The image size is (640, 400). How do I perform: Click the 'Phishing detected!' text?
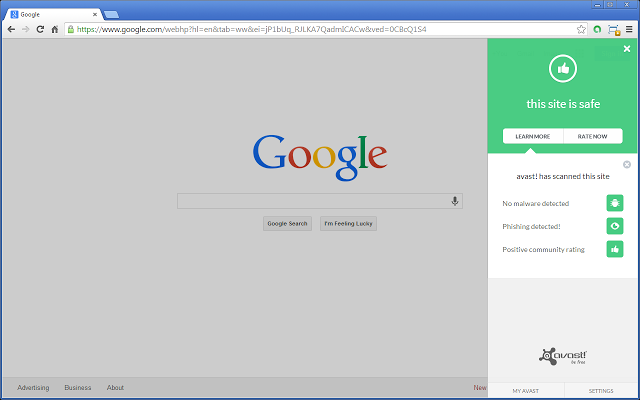point(531,227)
